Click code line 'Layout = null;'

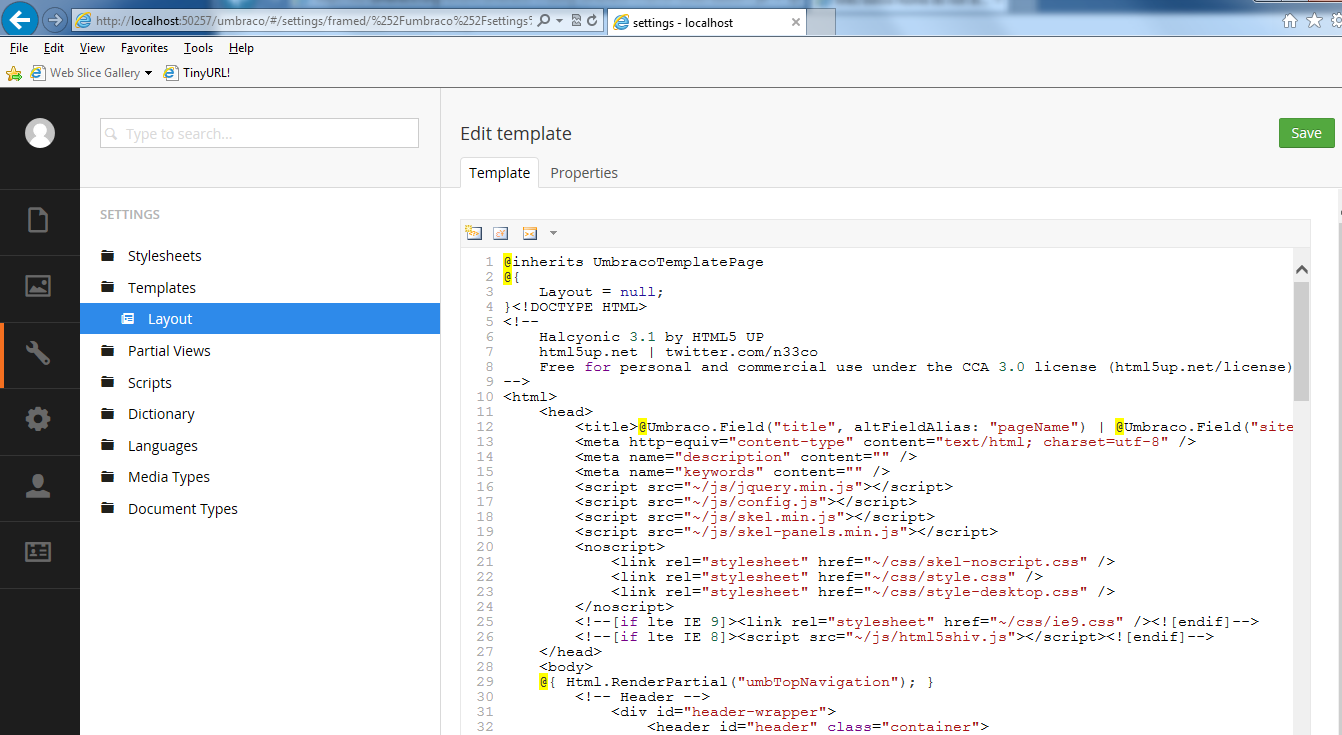(601, 292)
